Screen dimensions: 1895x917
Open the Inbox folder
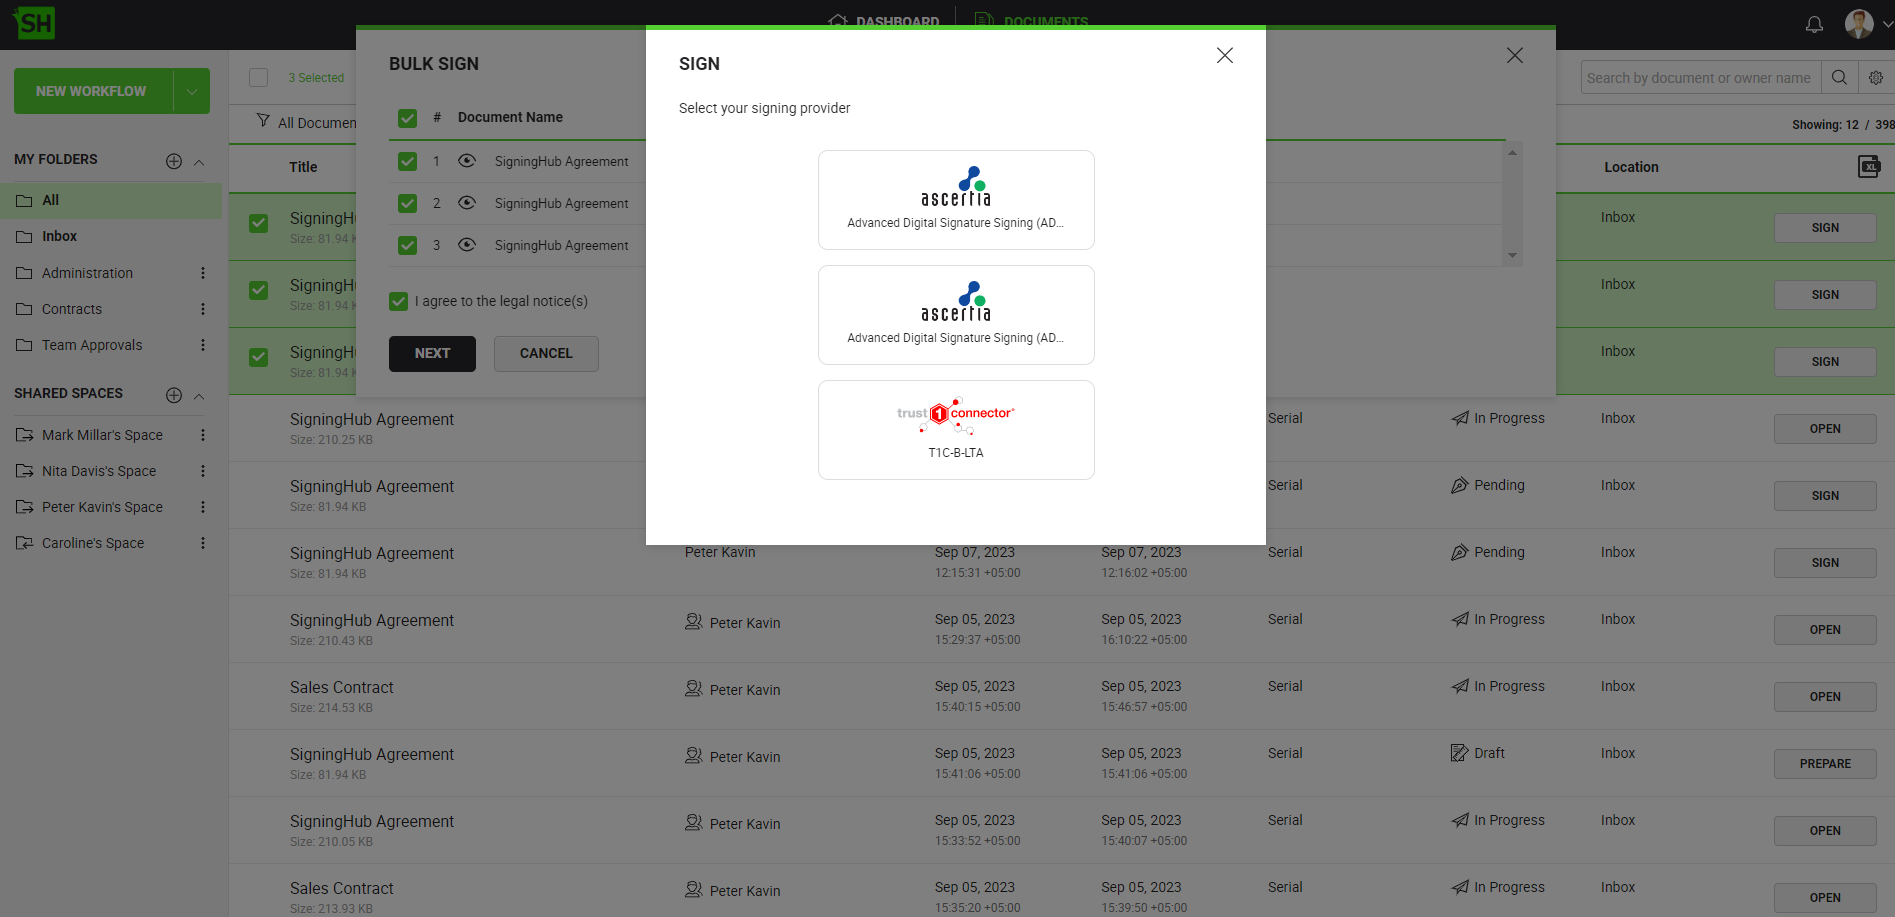tap(59, 236)
